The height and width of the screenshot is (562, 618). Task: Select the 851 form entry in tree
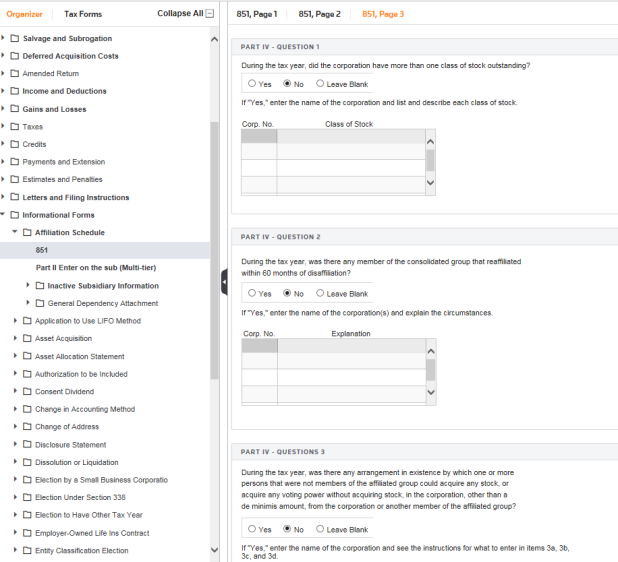click(41, 250)
